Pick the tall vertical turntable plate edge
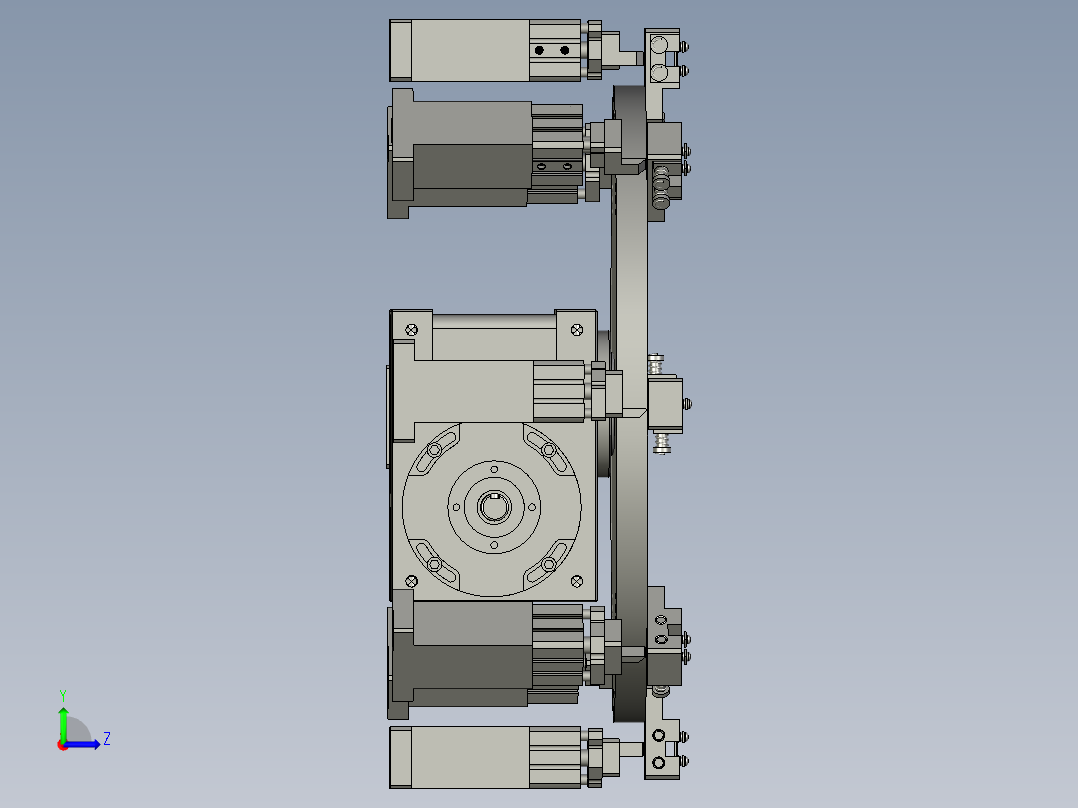 pos(630,404)
